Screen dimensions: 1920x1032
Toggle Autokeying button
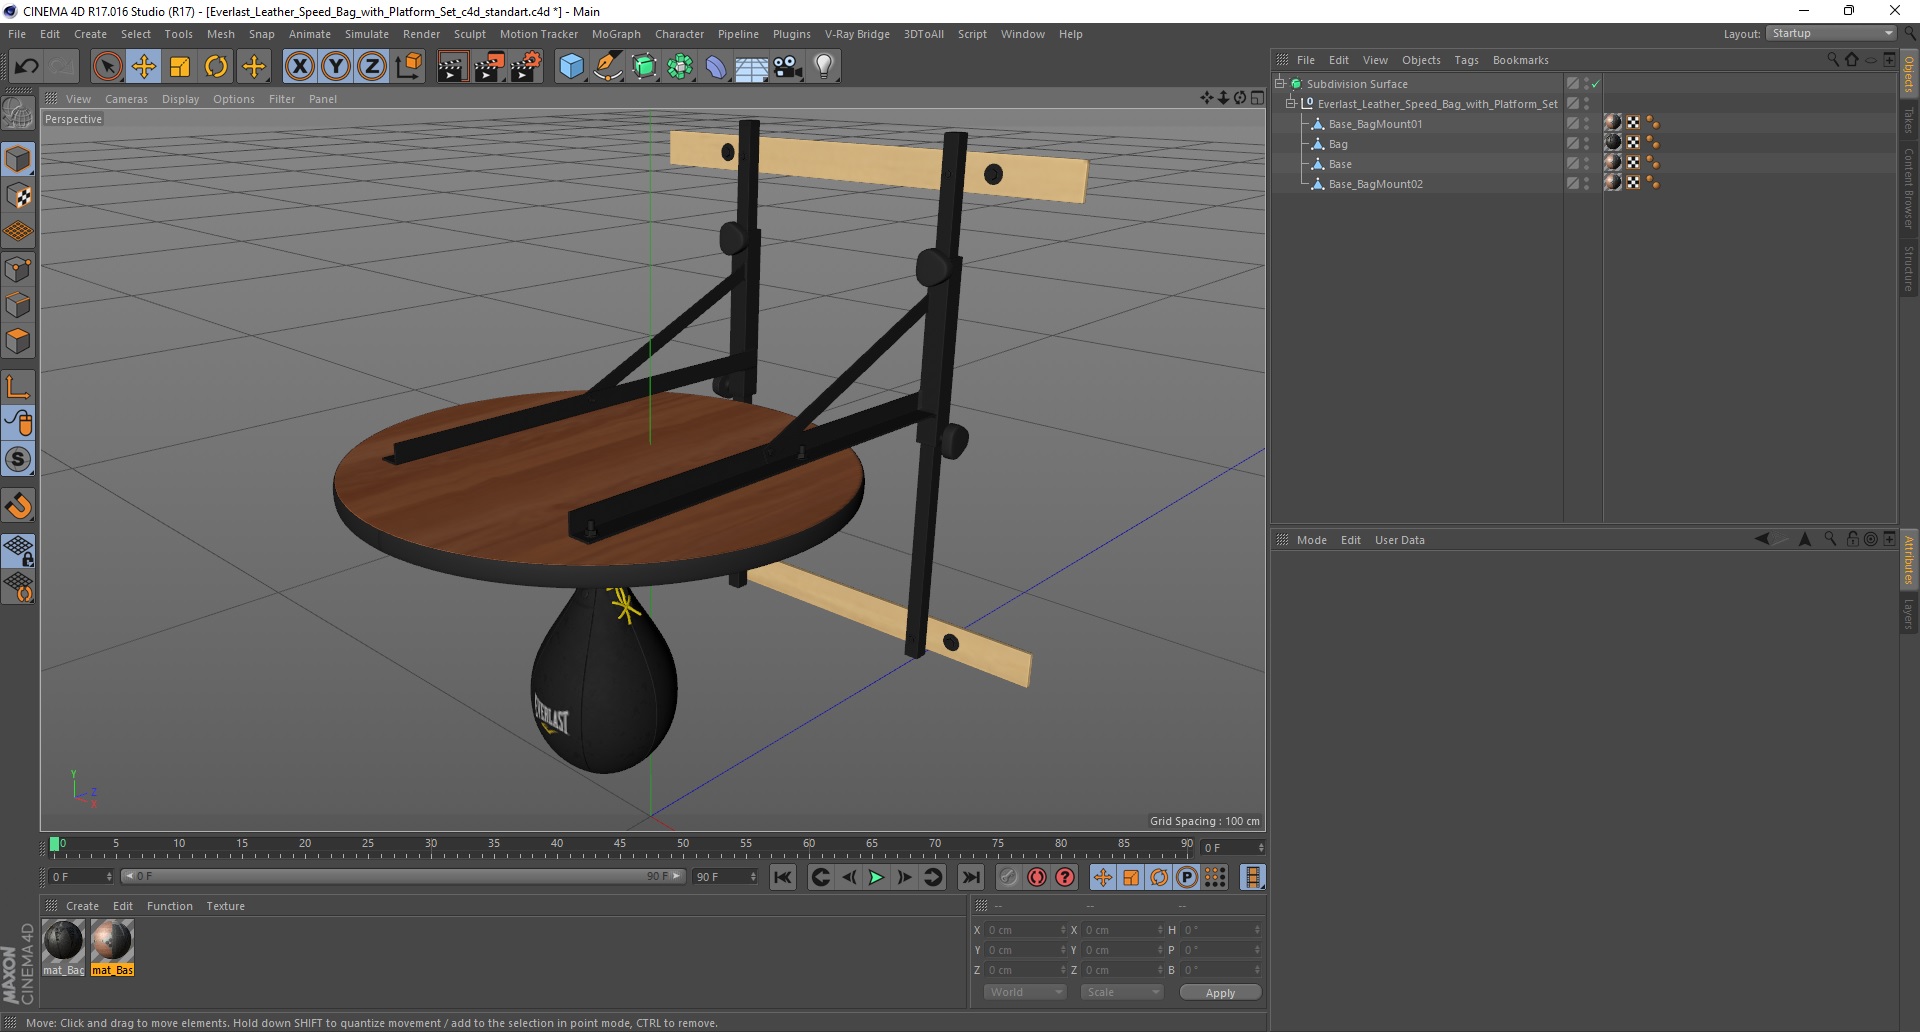click(1037, 877)
